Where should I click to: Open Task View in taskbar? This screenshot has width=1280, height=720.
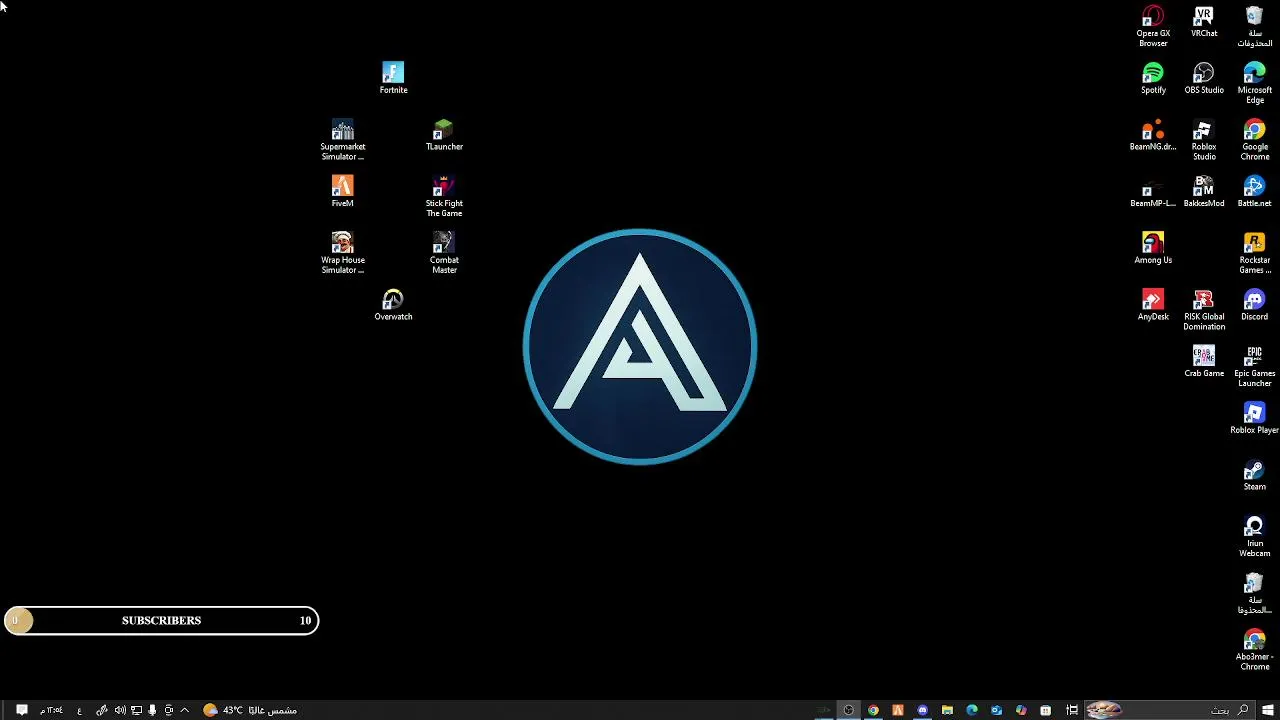1072,710
